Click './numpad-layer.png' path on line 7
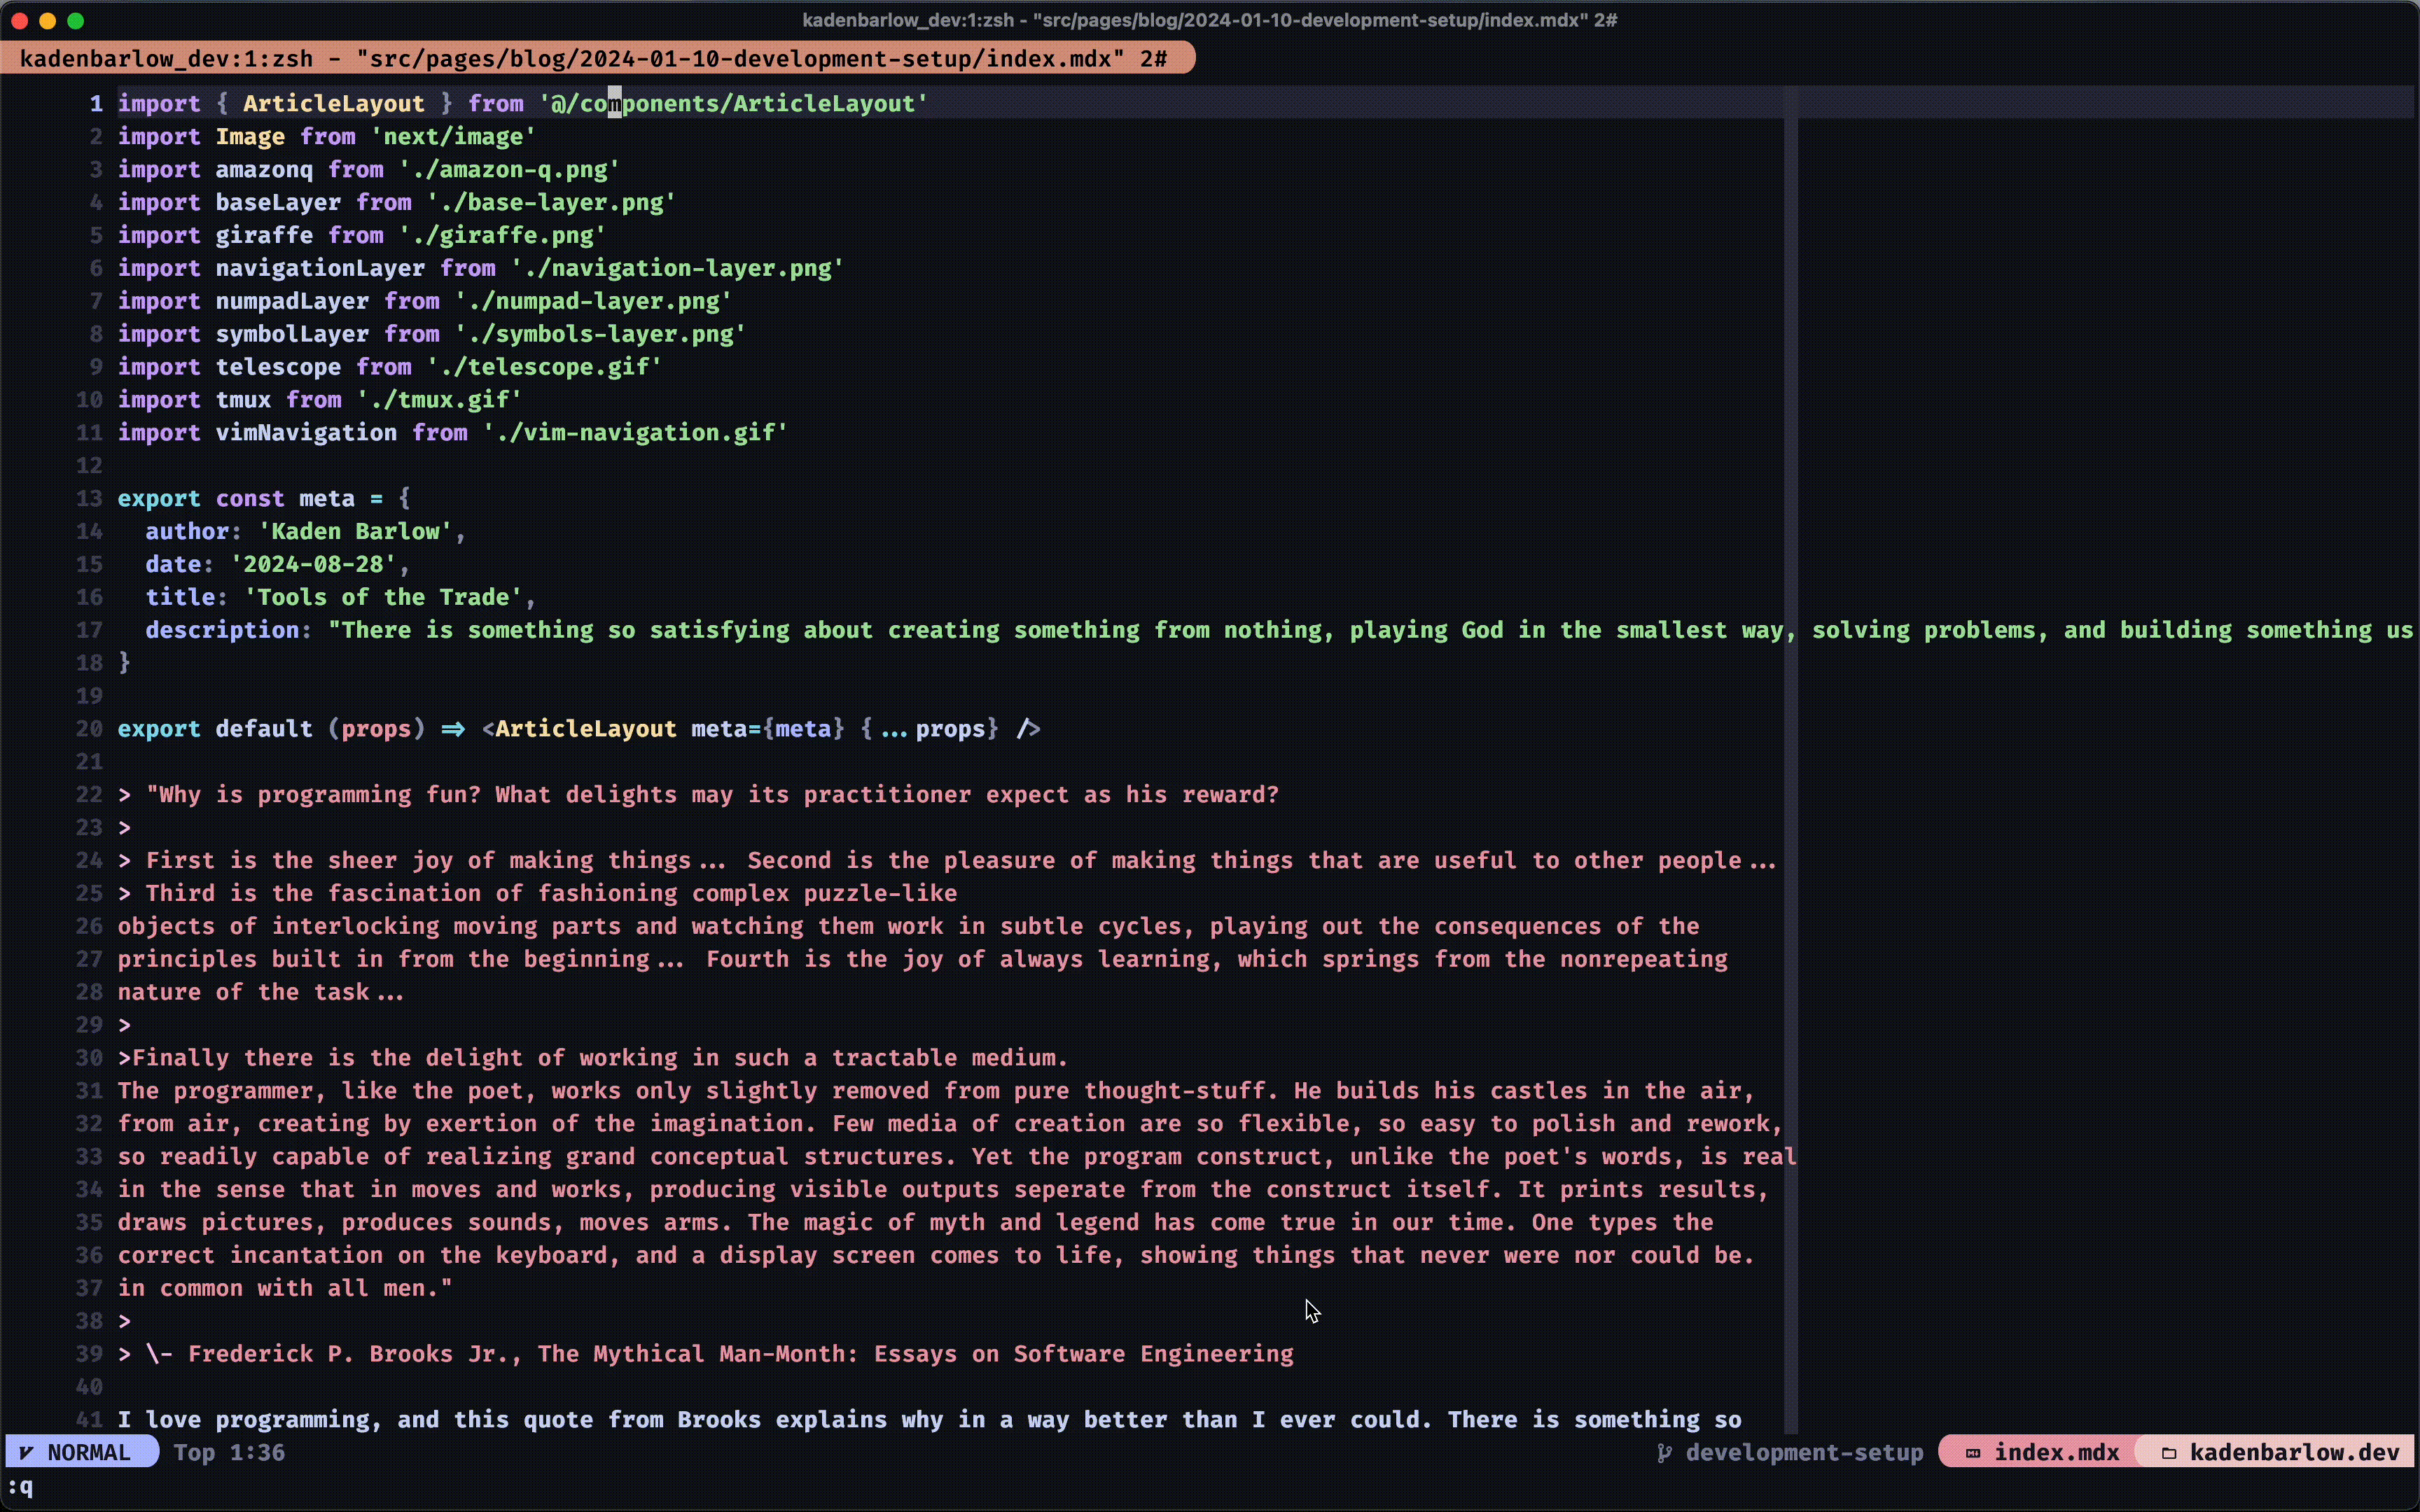The image size is (2420, 1512). click(594, 301)
